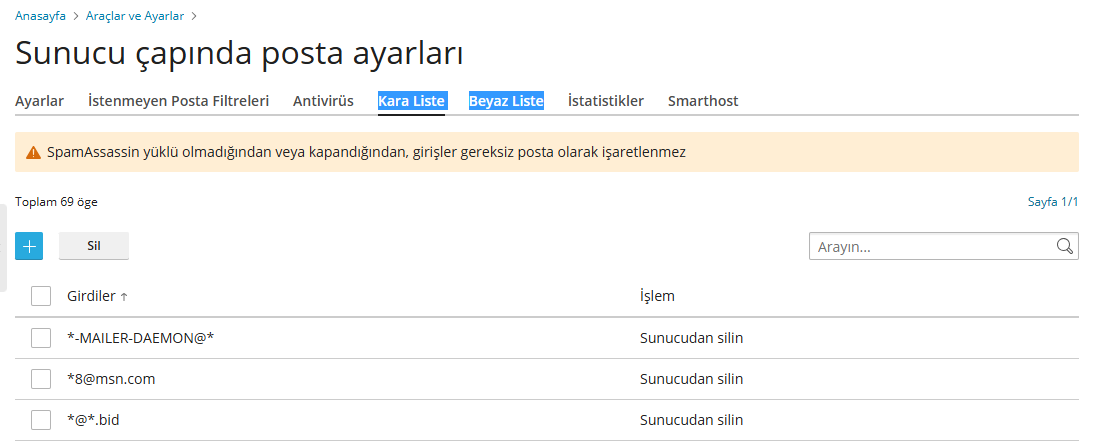Click Sunucudan silin in the *-MAILER-DAEMON@* row
Viewport: 1094px width, 446px height.
coord(691,338)
